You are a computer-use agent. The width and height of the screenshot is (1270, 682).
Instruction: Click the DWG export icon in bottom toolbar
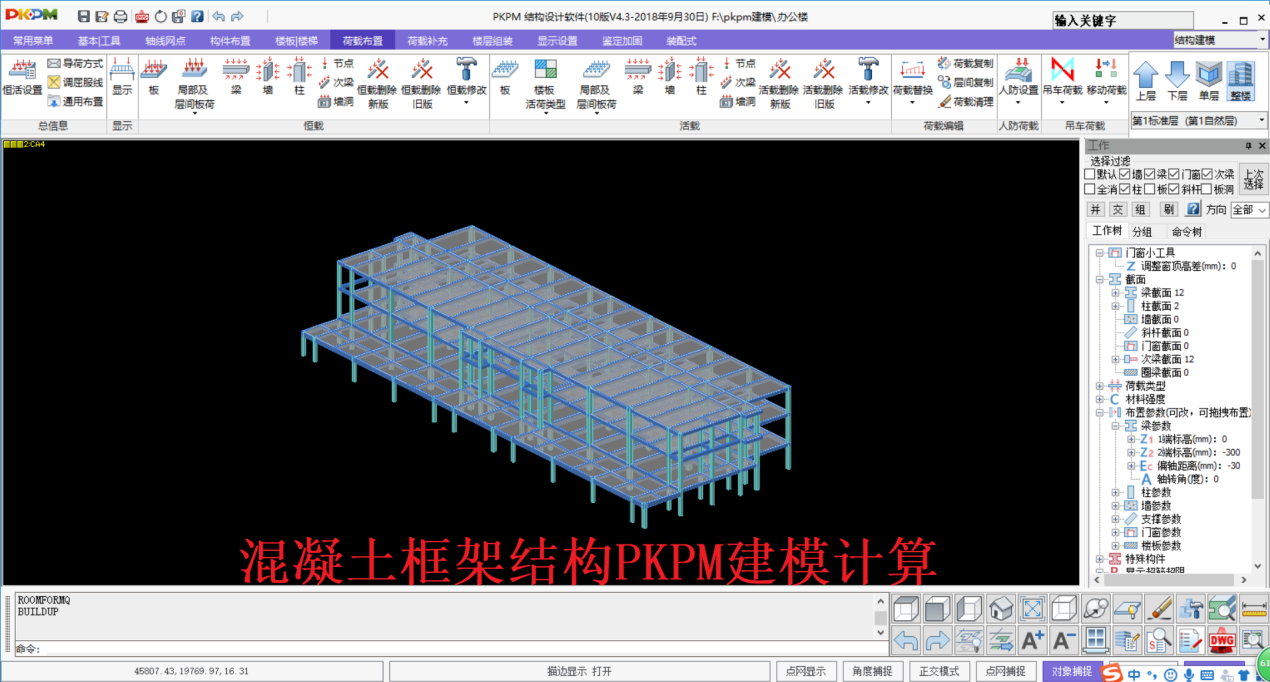1221,639
